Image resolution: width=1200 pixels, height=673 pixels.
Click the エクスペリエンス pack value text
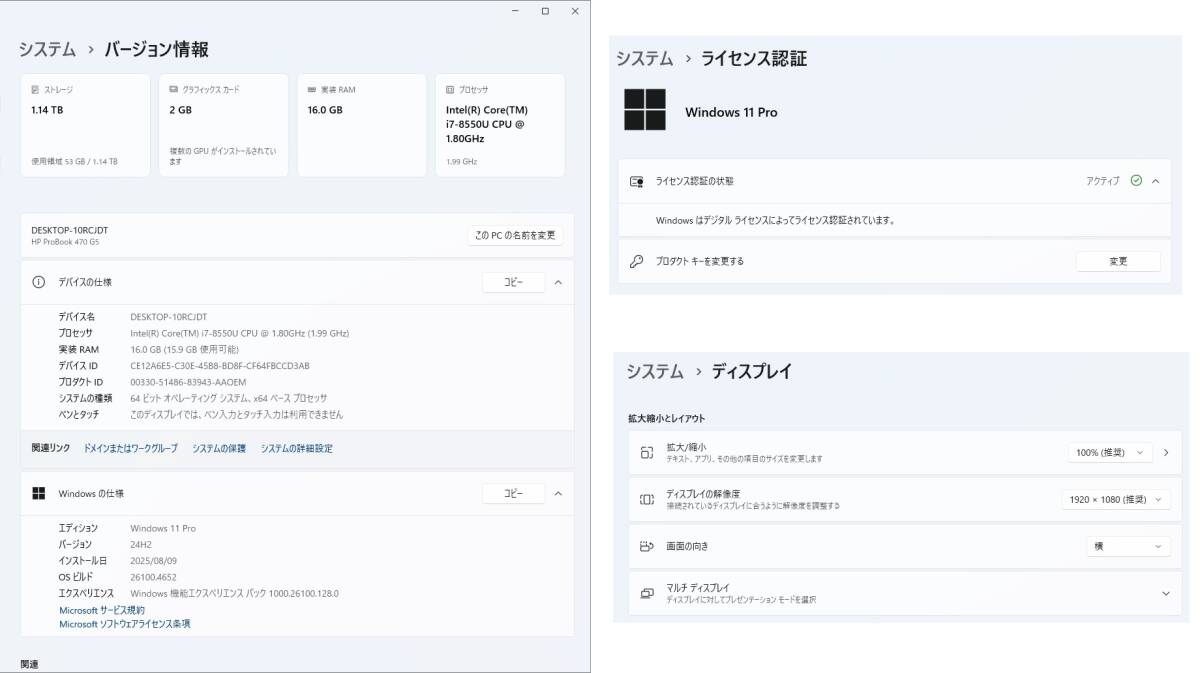pos(234,593)
